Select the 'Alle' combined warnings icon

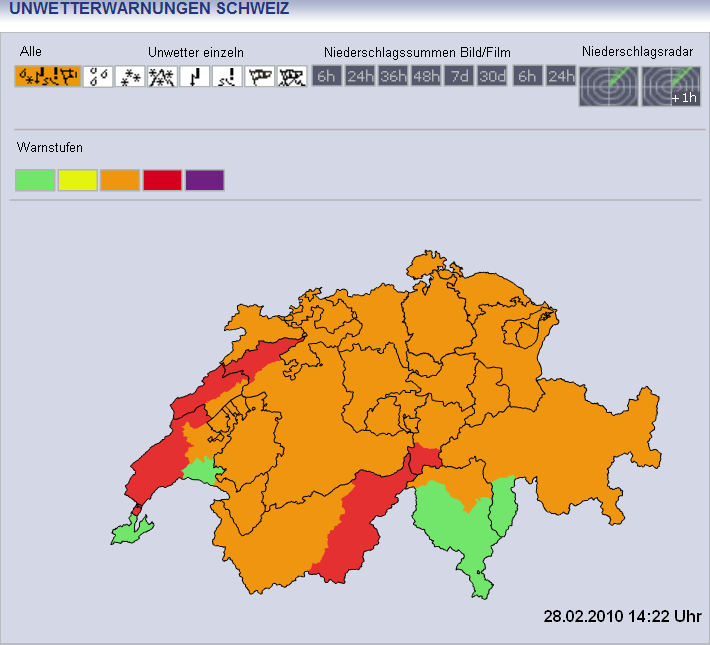coord(47,76)
